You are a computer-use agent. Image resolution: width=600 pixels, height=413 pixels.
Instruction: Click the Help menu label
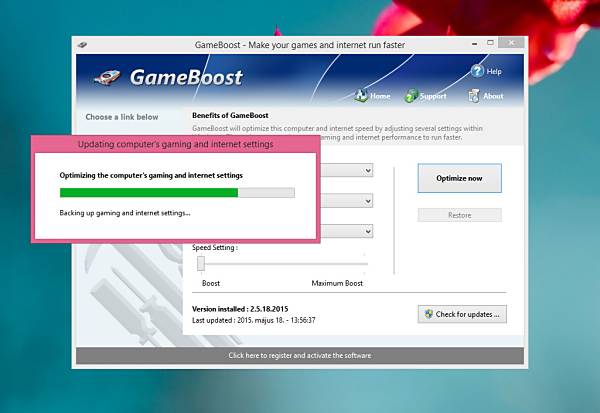click(494, 71)
